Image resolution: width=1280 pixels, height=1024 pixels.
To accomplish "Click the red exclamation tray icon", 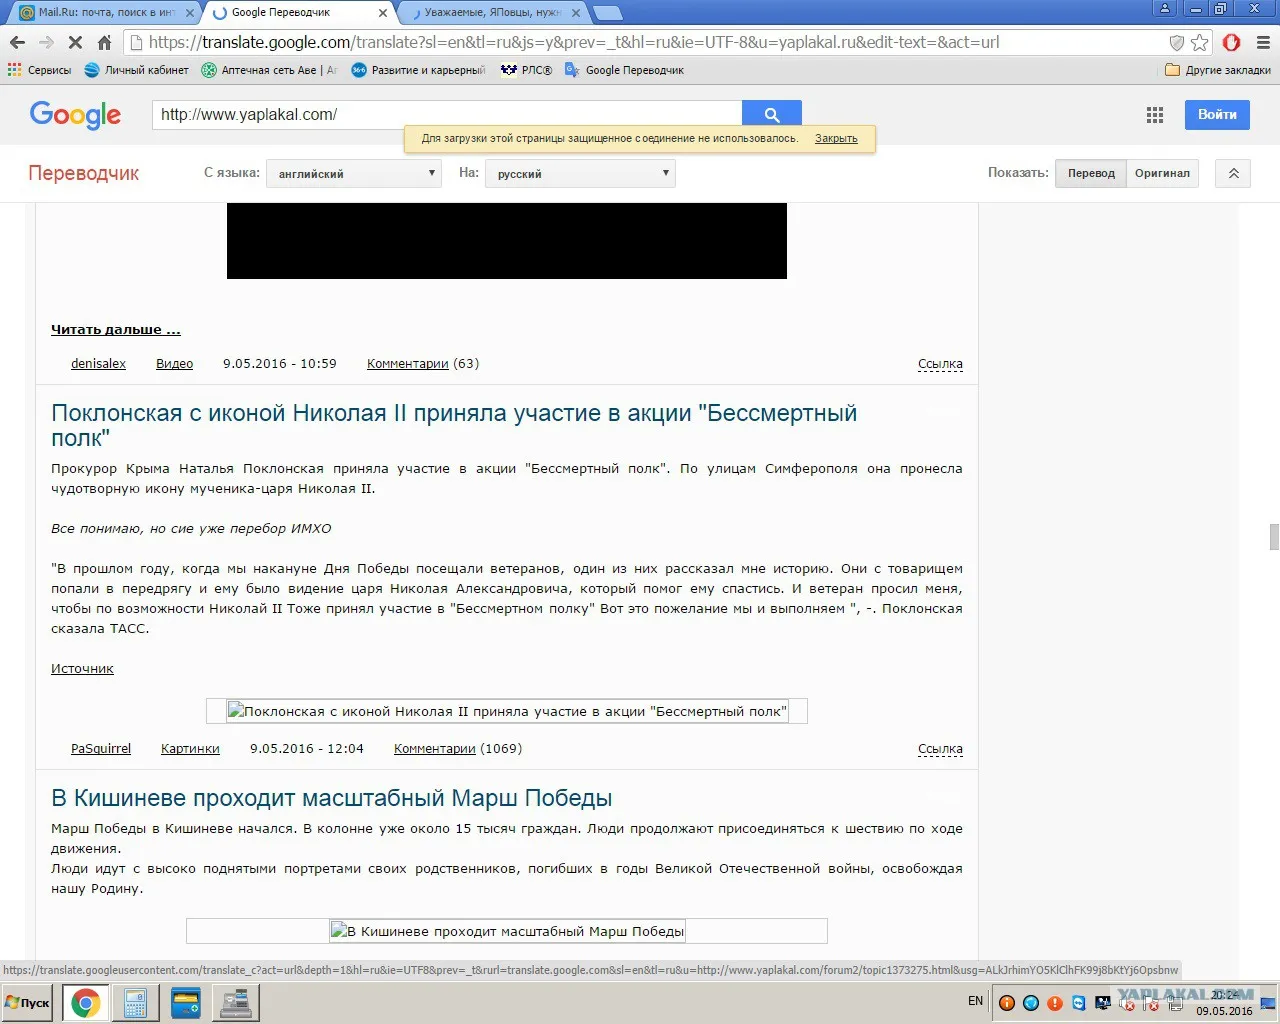I will click(x=1055, y=1003).
